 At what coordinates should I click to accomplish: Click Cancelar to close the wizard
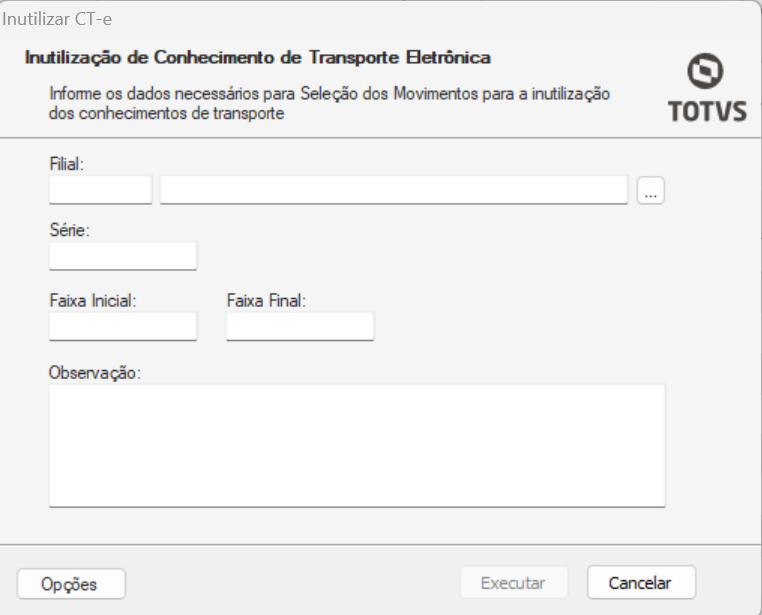click(x=640, y=582)
